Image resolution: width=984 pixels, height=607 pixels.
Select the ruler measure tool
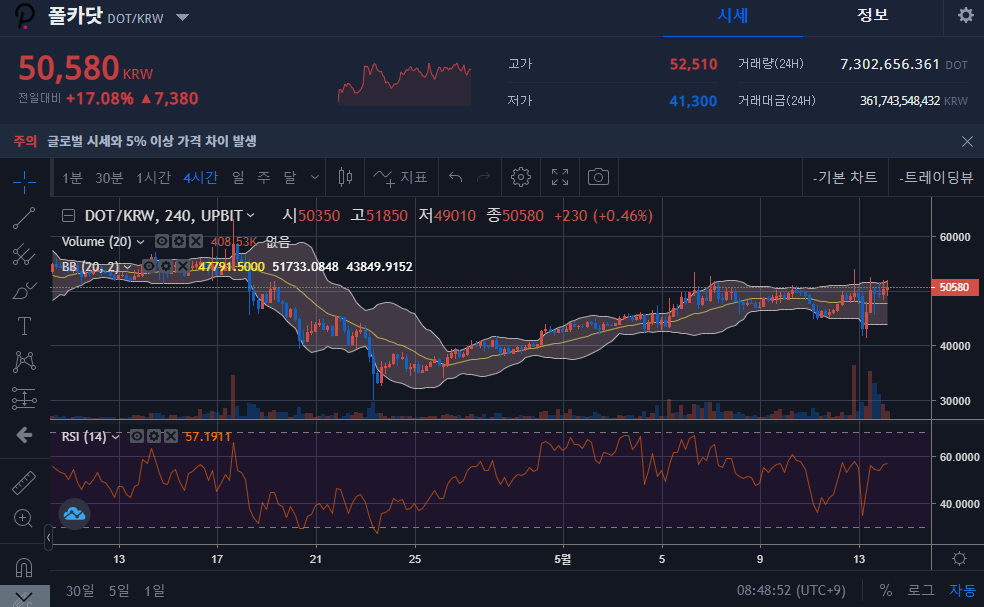[x=24, y=483]
